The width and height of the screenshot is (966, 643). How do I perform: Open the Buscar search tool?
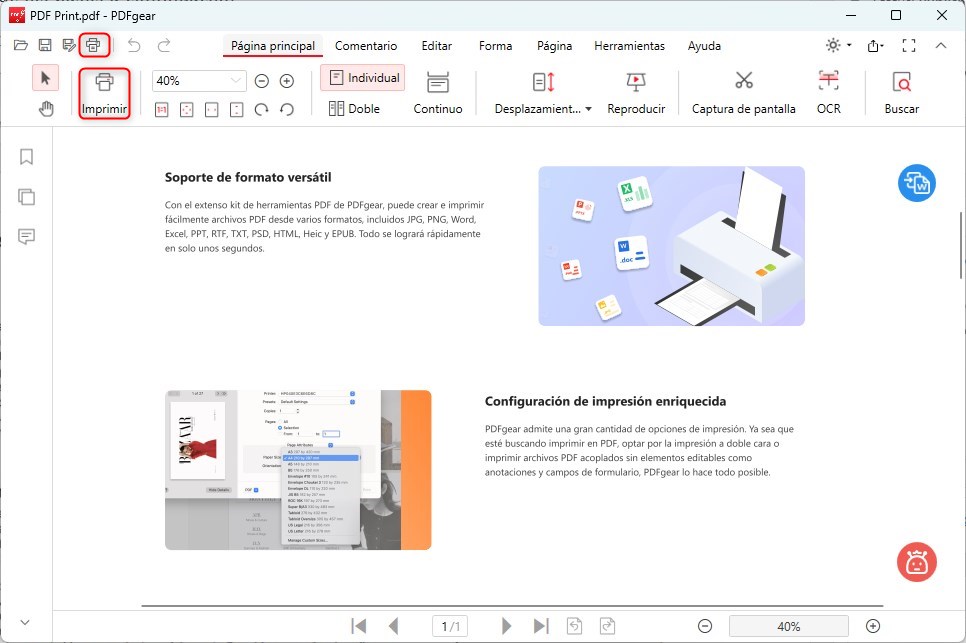[x=901, y=94]
